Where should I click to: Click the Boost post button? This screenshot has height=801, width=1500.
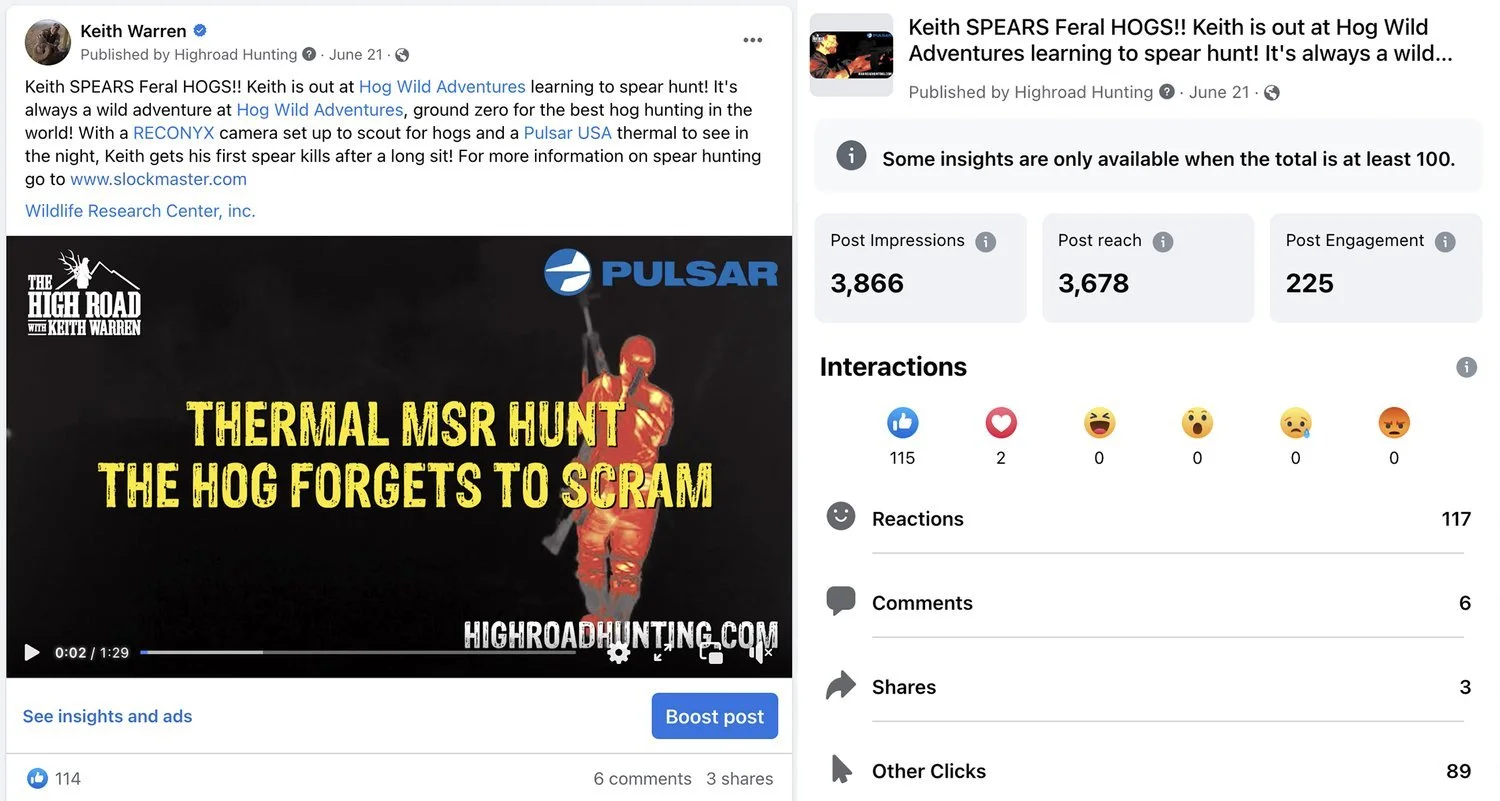(715, 716)
